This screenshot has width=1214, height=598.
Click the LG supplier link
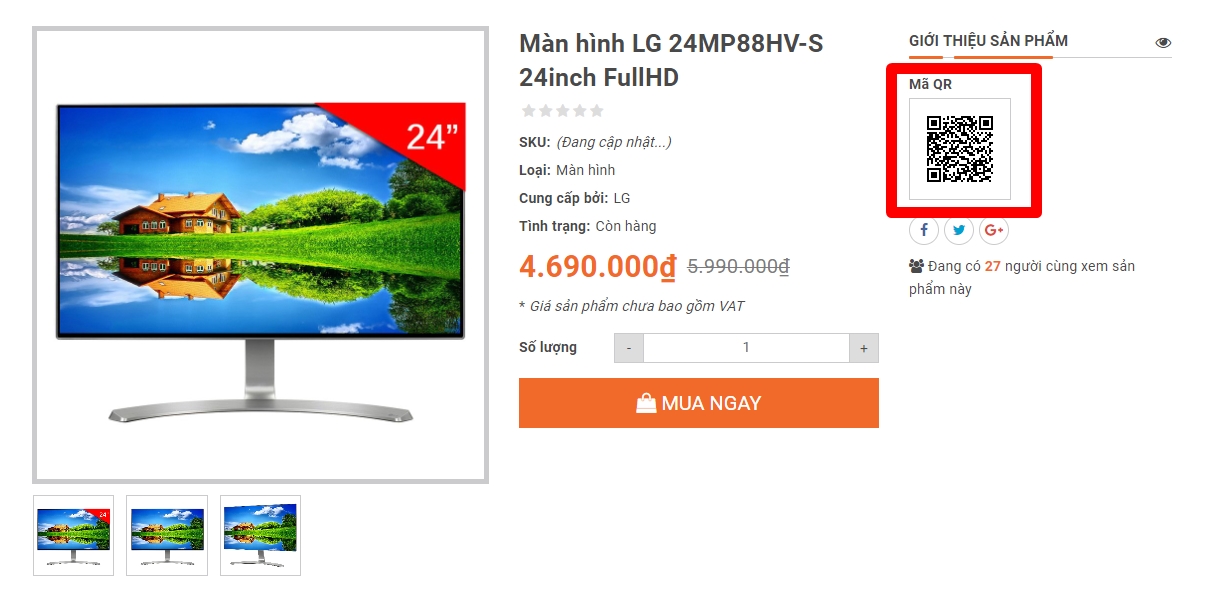coord(622,198)
